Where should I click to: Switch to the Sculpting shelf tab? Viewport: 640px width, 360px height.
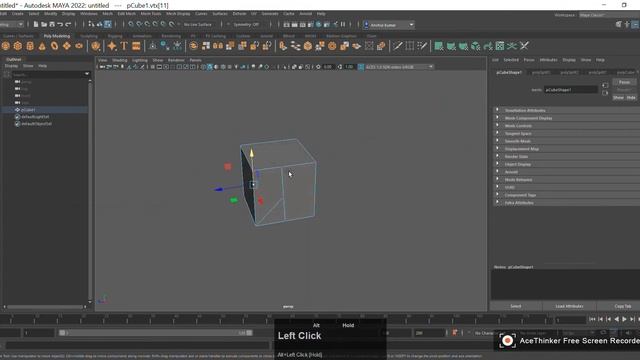pos(89,36)
